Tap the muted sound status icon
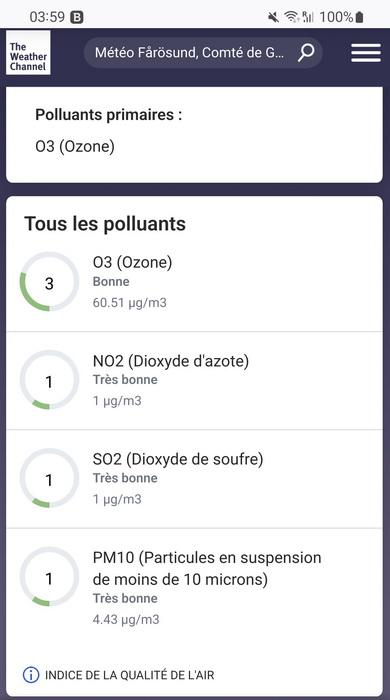Viewport: 390px width, 700px height. click(274, 17)
